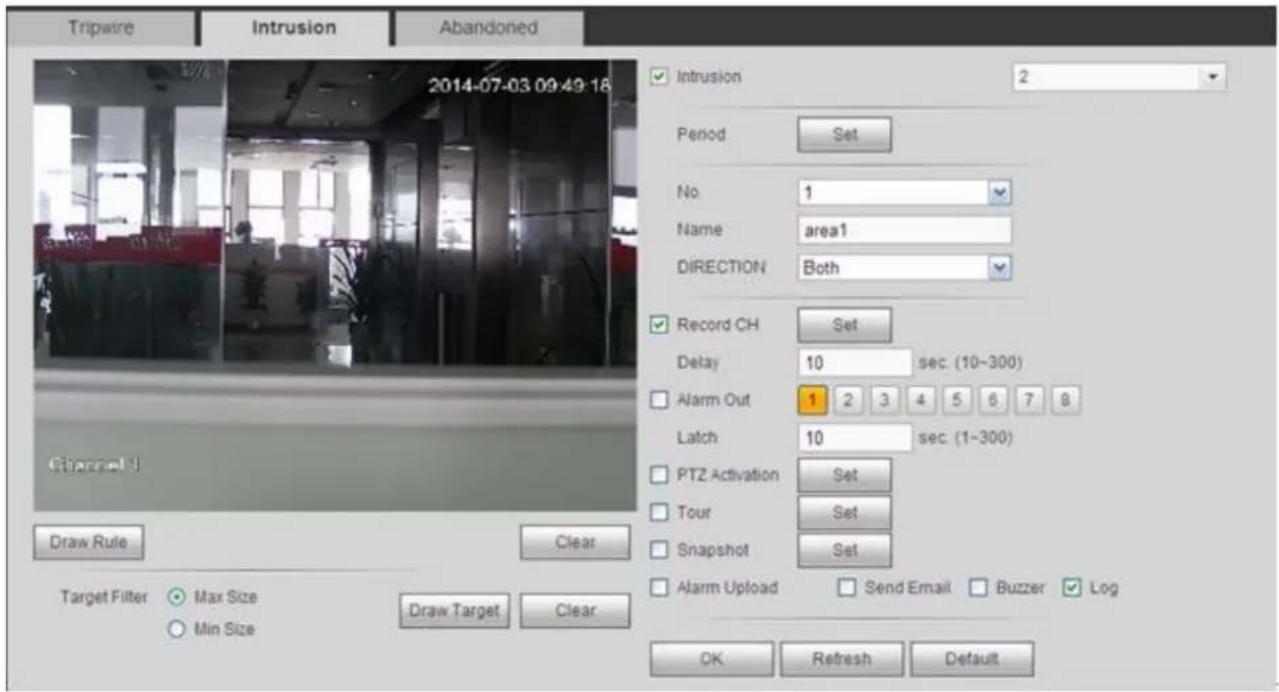Enable the Snapshot checkbox
This screenshot has width=1279, height=692.
(x=658, y=550)
